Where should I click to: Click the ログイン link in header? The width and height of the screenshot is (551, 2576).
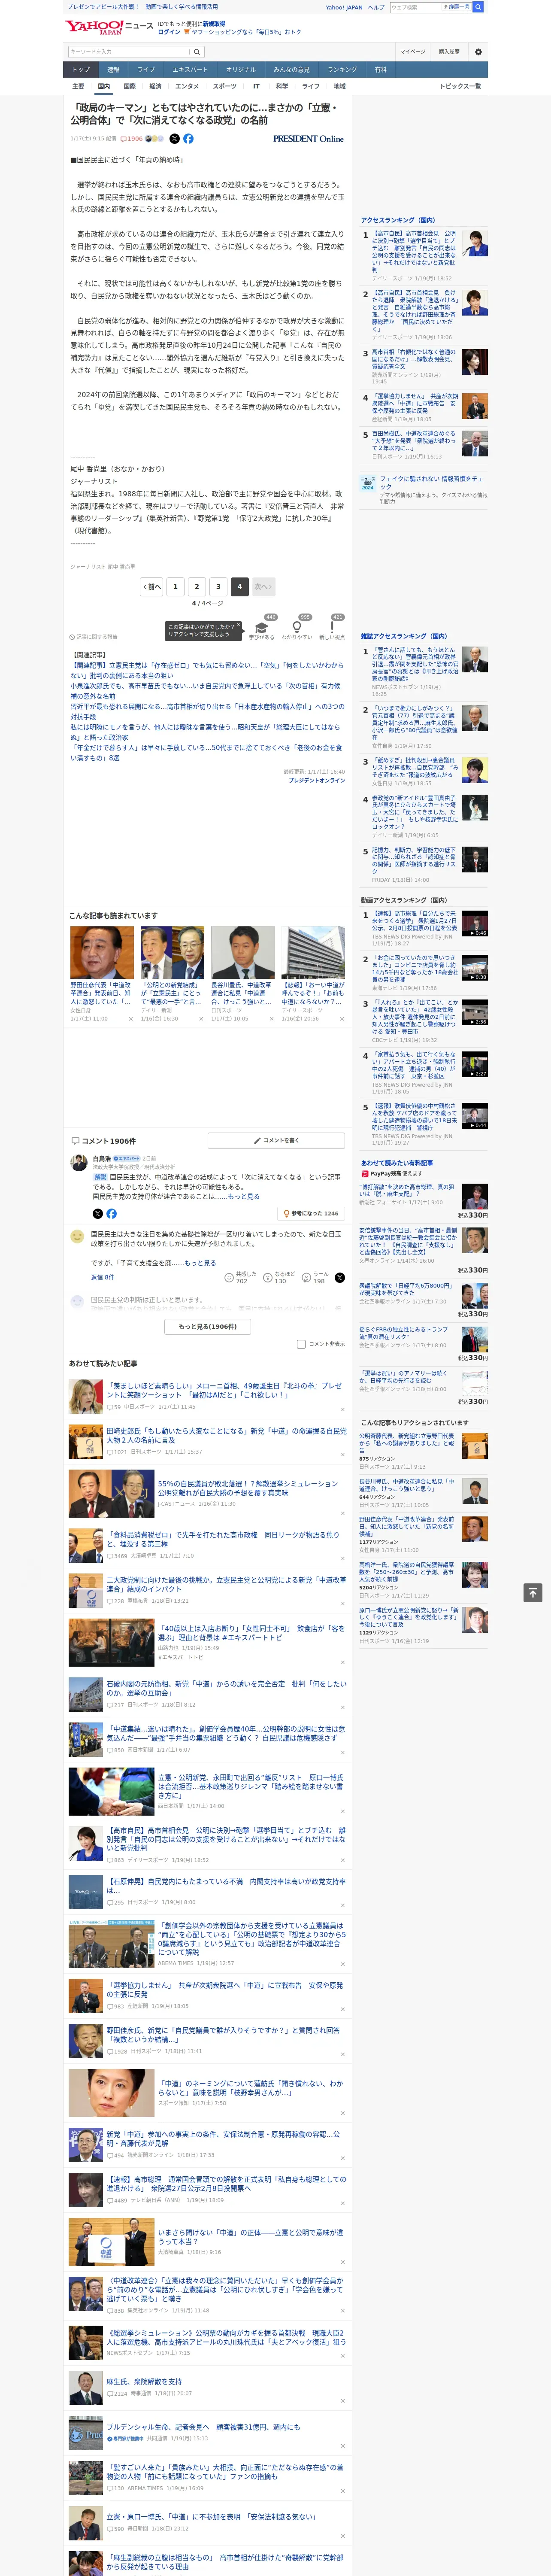coord(169,32)
